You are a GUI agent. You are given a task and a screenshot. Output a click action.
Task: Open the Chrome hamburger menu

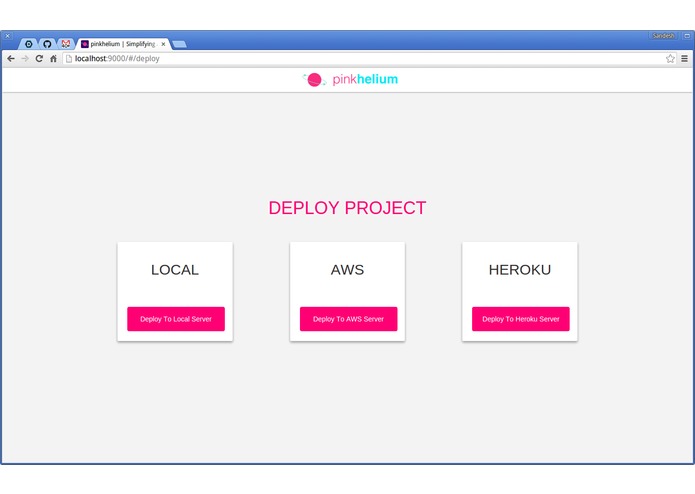pyautogui.click(x=684, y=58)
